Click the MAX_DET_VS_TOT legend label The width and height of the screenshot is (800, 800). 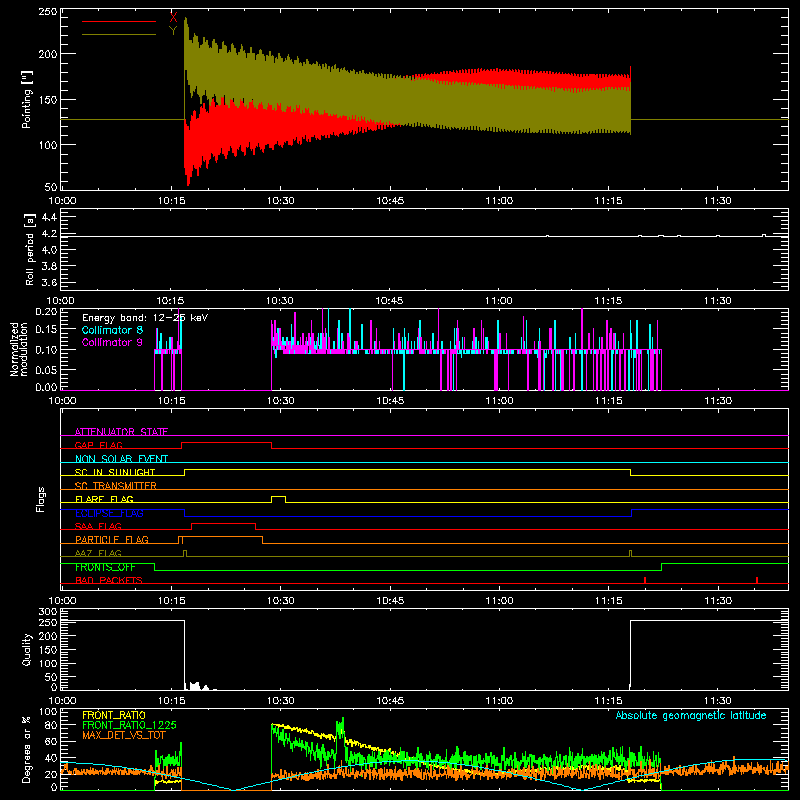123,735
